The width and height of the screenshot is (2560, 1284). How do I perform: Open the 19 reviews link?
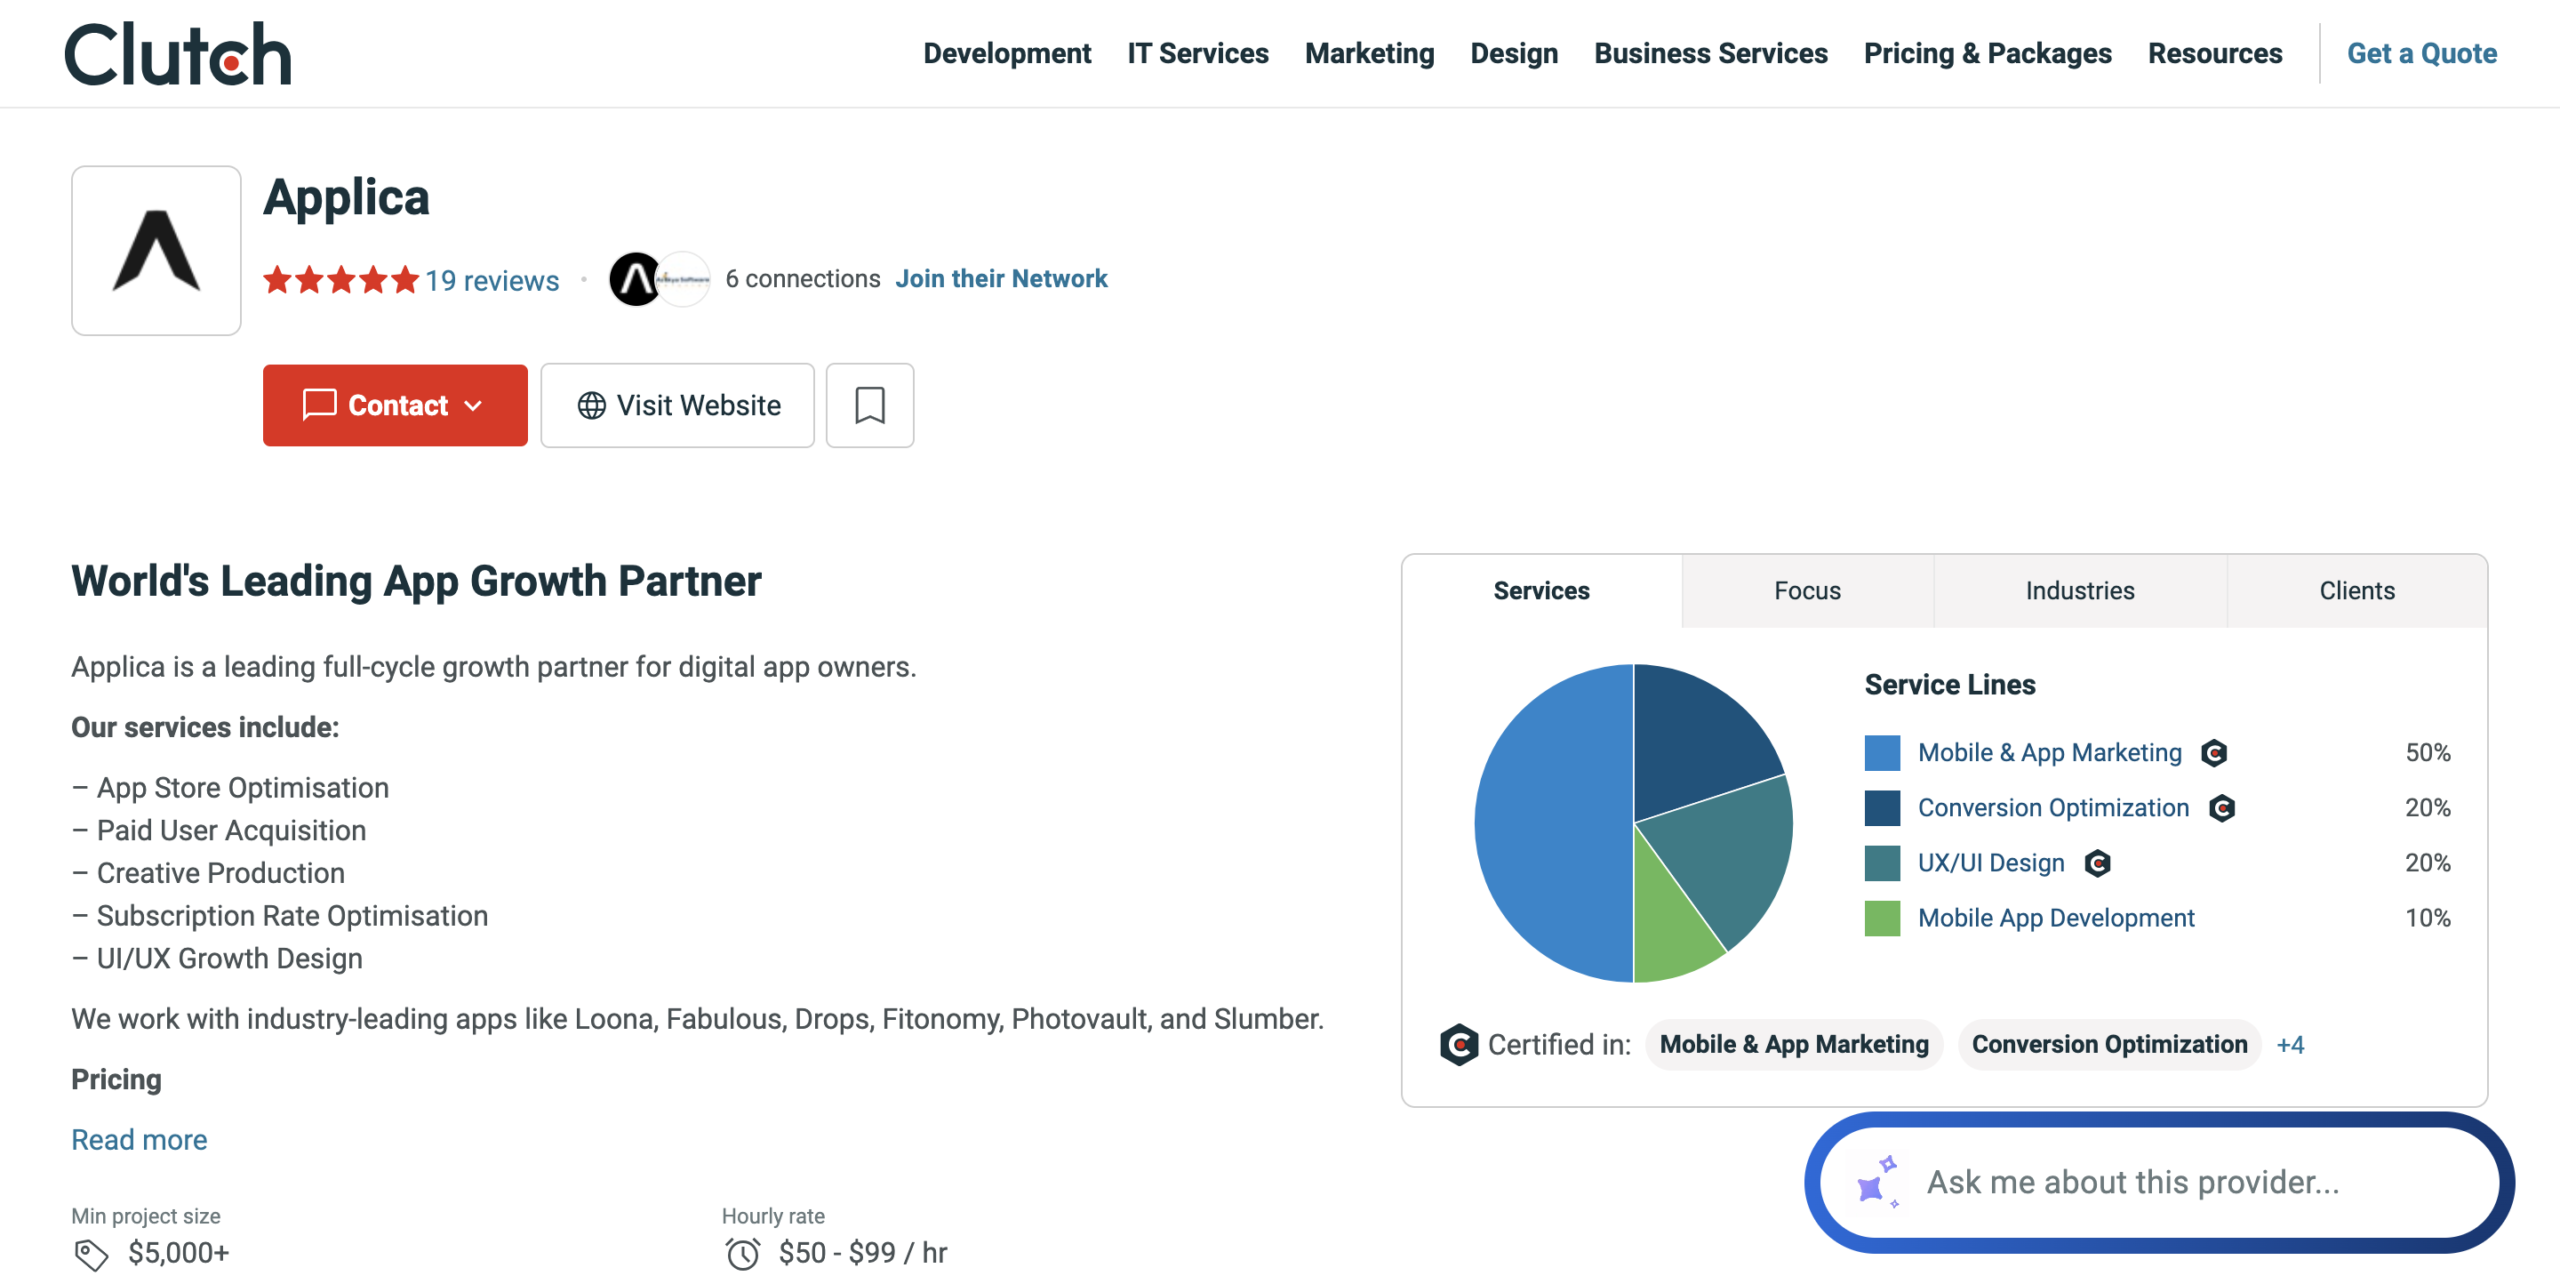pos(492,280)
